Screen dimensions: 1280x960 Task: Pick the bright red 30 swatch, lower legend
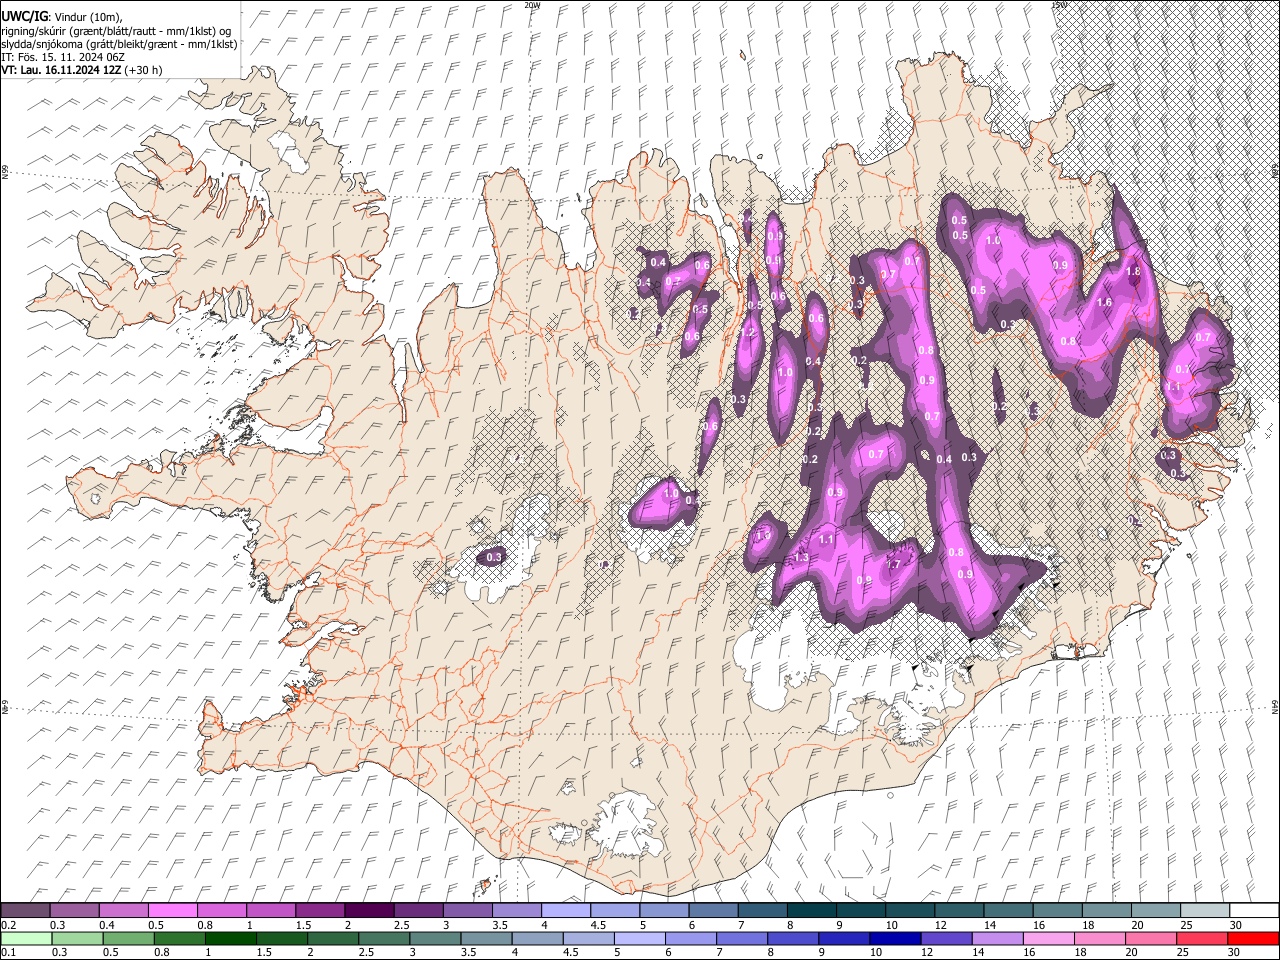(1252, 938)
